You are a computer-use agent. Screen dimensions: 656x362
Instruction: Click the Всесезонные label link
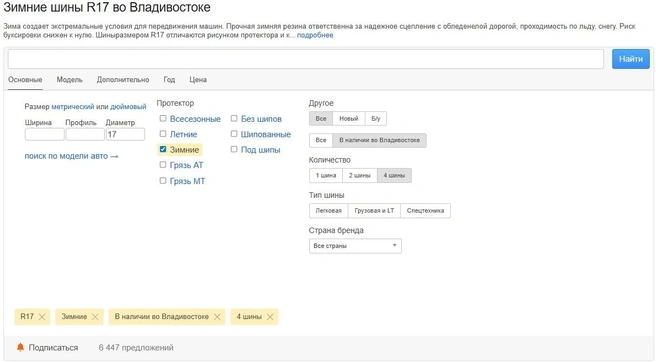coord(195,119)
